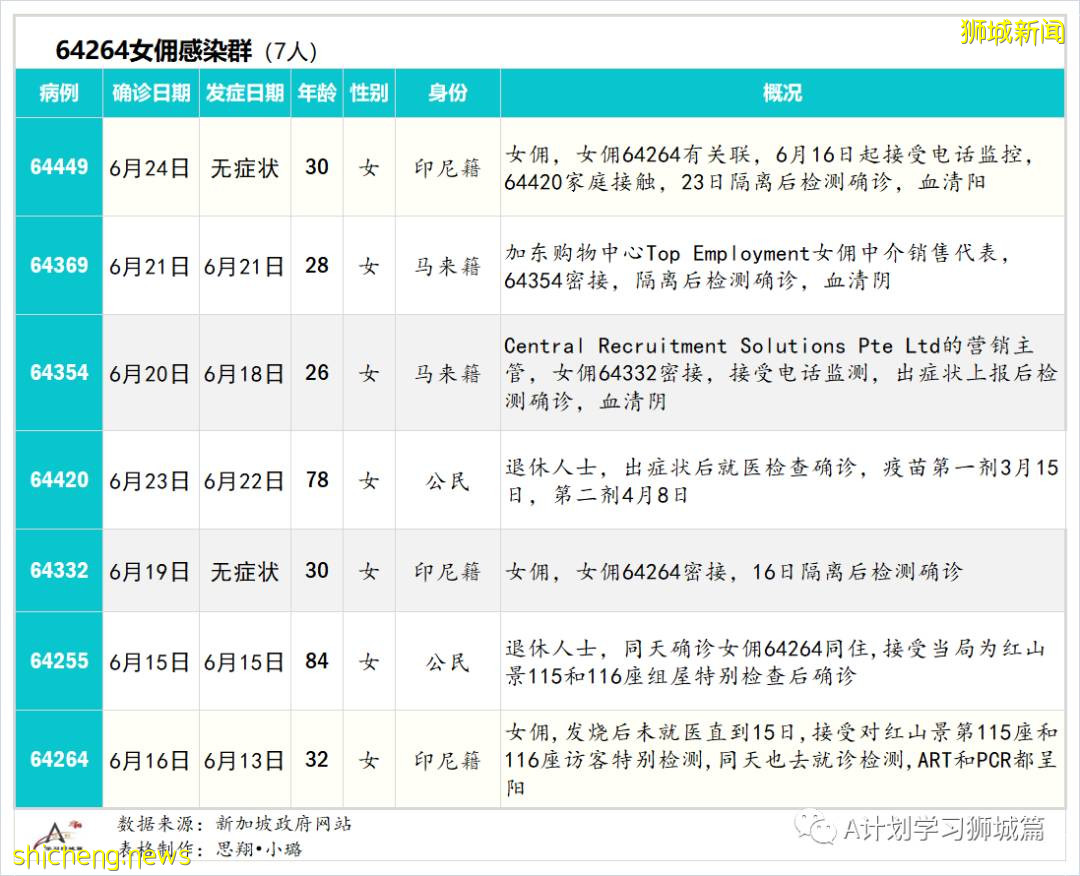1080x876 pixels.
Task: Click the 年龄 column header
Action: point(317,93)
